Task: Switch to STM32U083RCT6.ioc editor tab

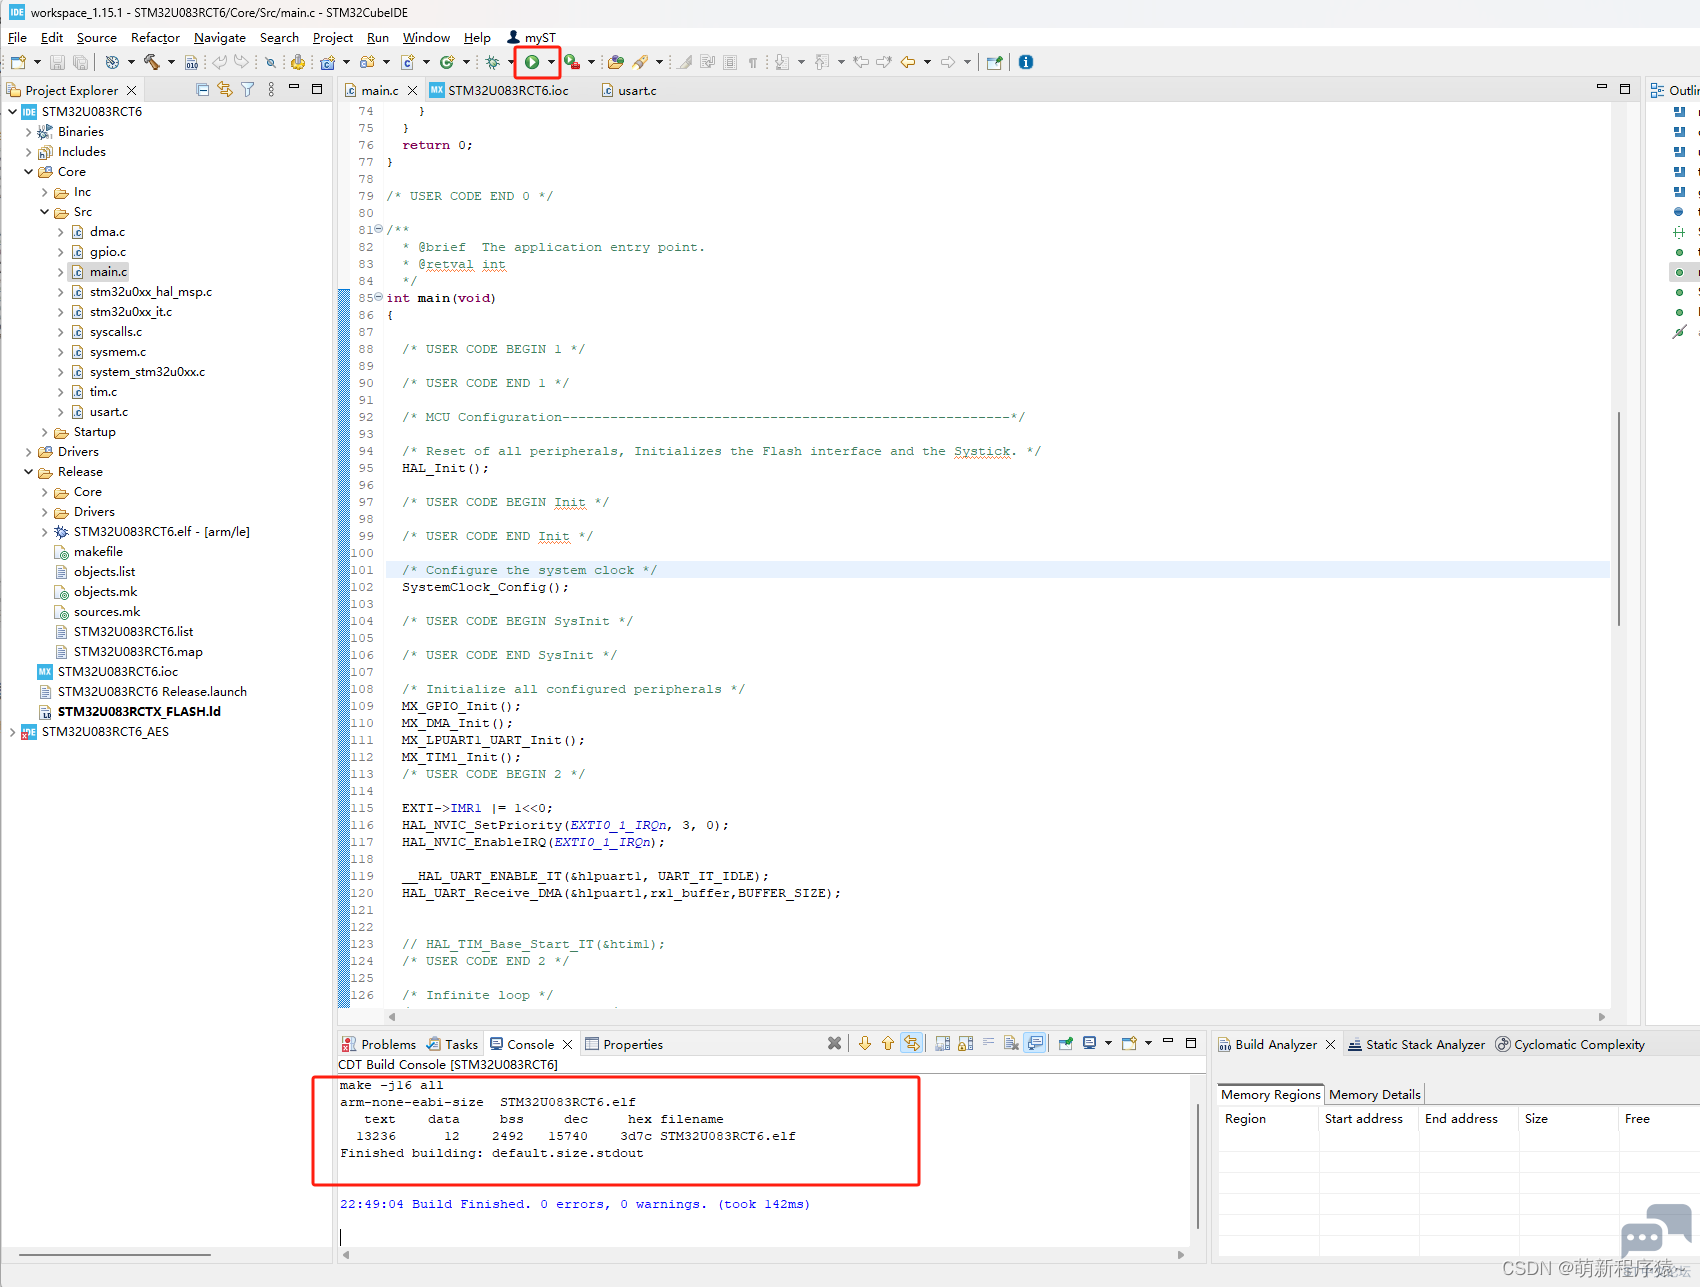Action: [x=499, y=90]
